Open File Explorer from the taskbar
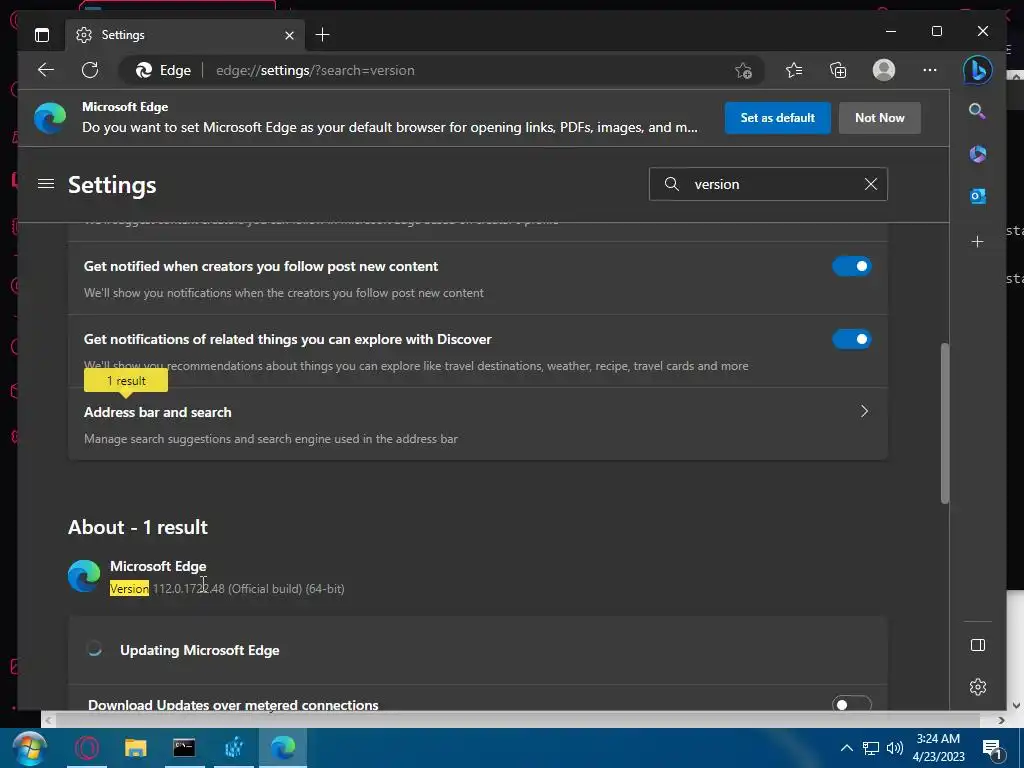This screenshot has height=768, width=1024. click(136, 748)
